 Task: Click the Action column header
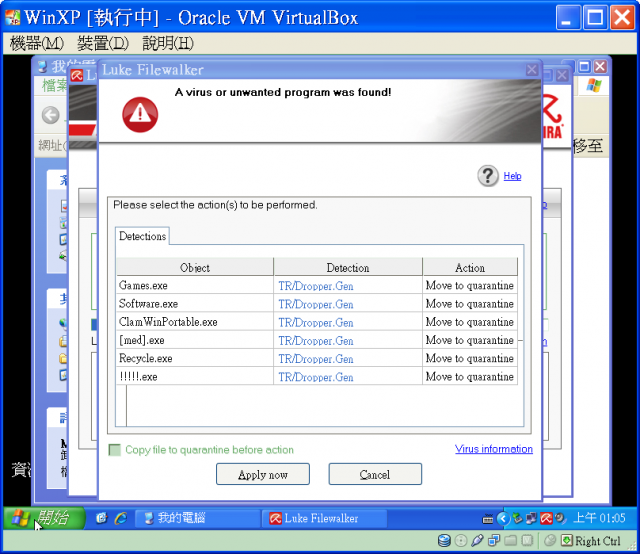(x=470, y=267)
